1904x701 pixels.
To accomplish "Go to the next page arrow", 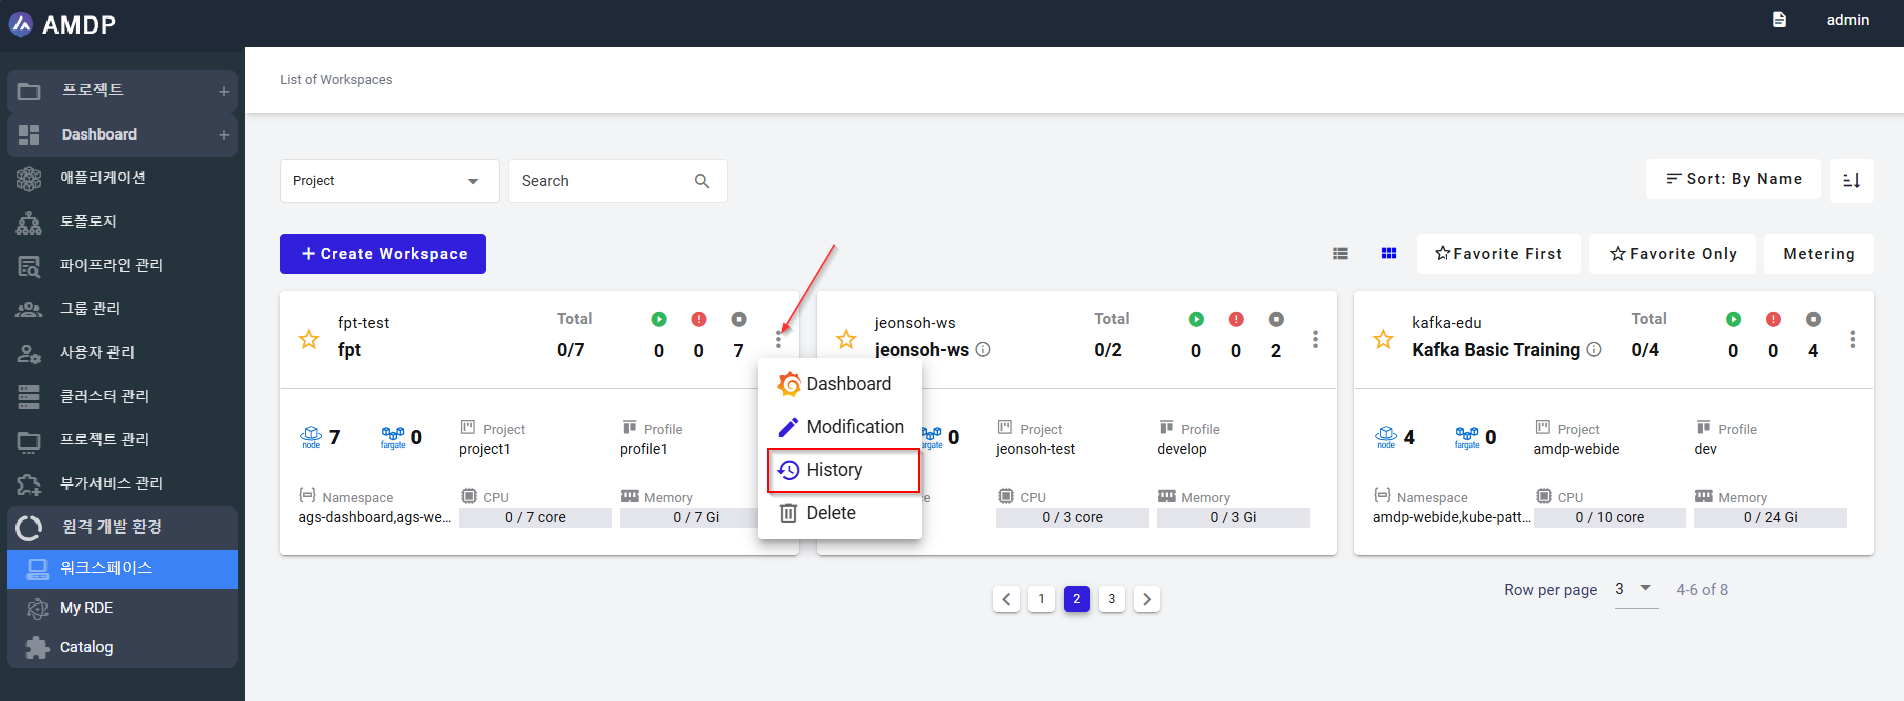I will pyautogui.click(x=1147, y=599).
